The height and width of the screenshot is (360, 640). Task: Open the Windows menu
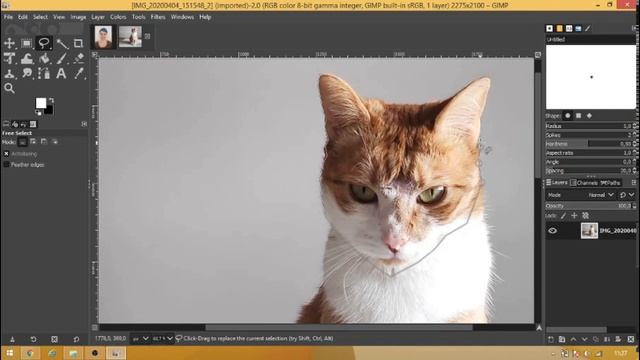[x=182, y=17]
